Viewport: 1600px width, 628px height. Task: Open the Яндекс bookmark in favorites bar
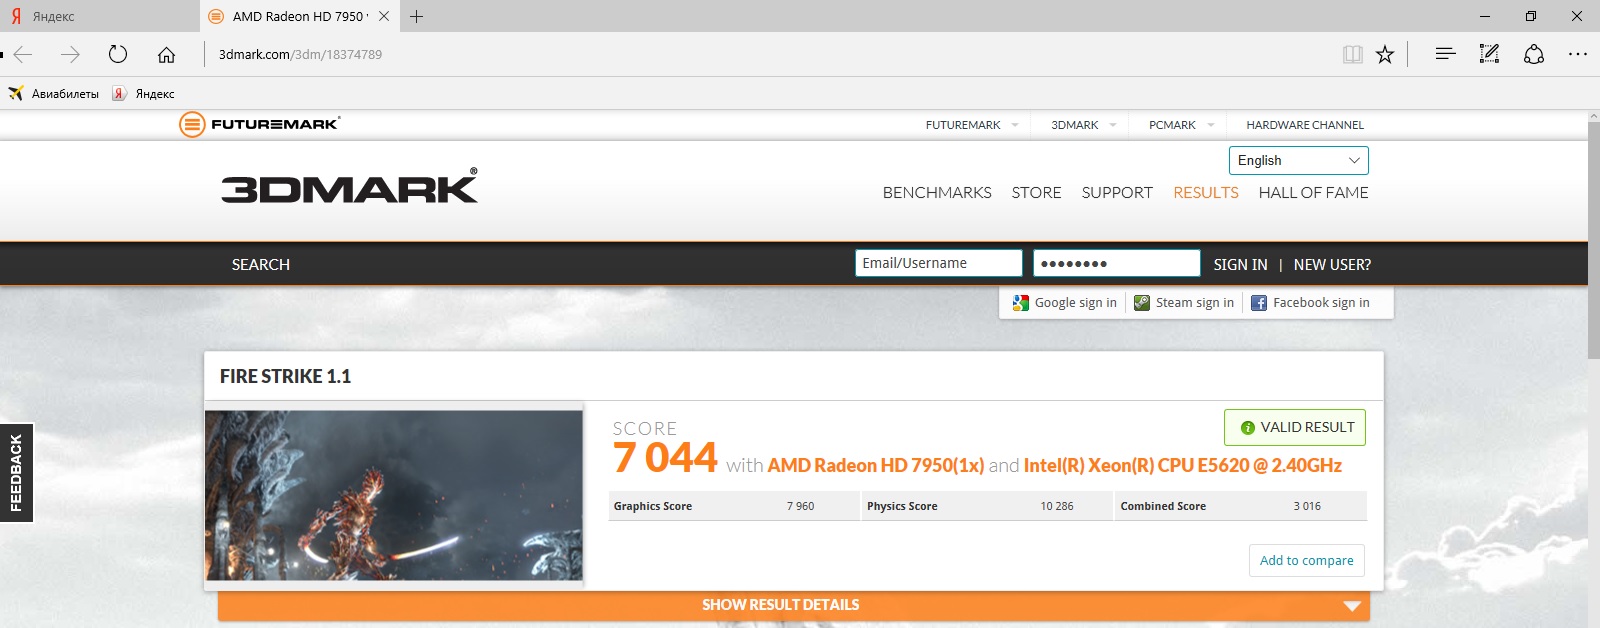pos(143,93)
